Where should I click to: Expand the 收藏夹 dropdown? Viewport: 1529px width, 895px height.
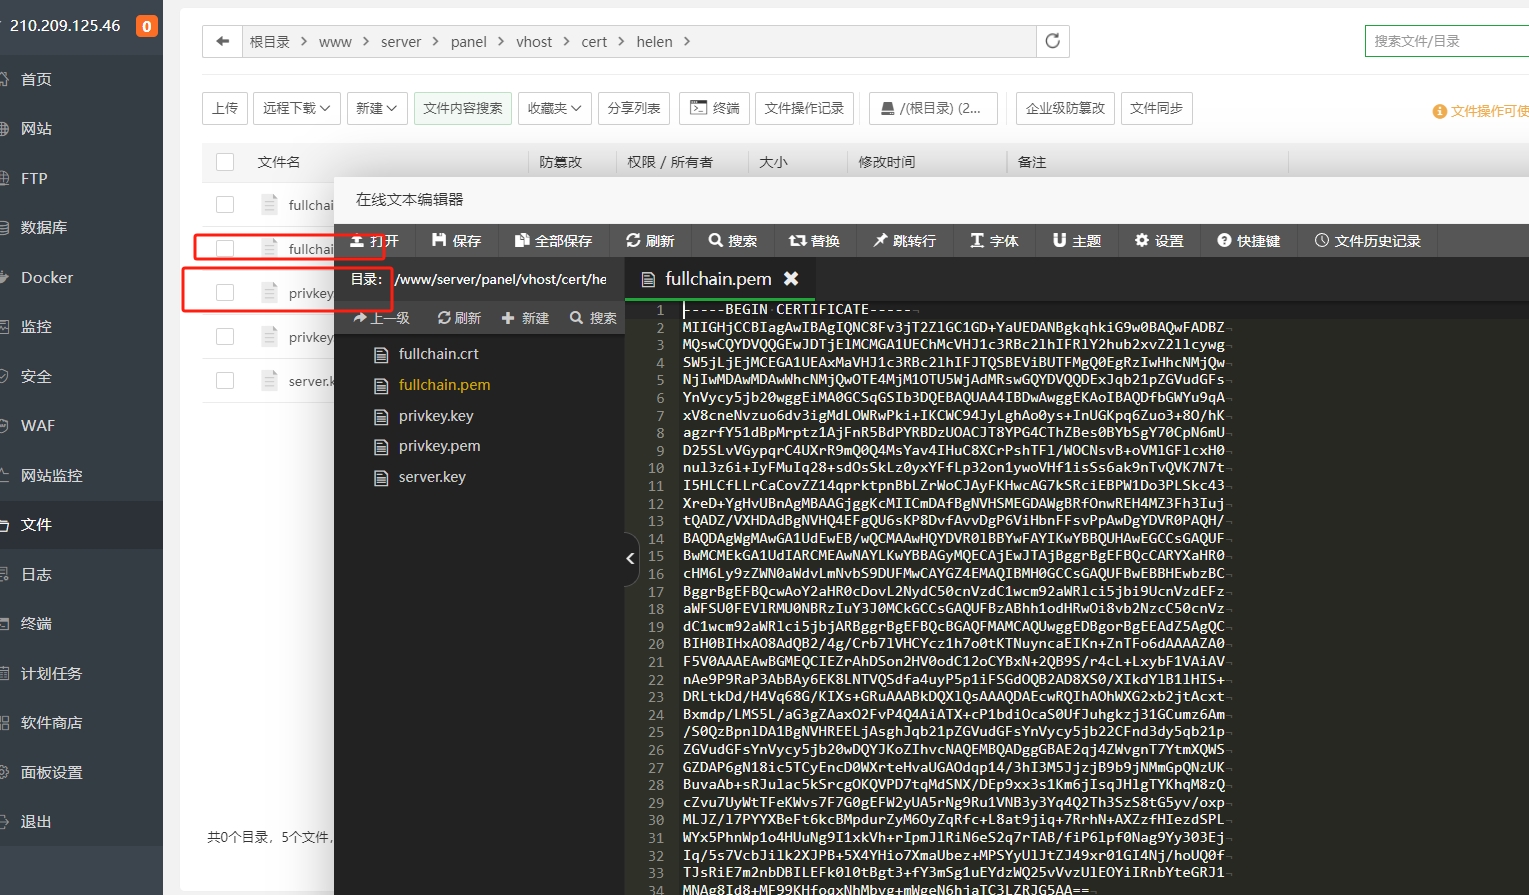pyautogui.click(x=554, y=108)
